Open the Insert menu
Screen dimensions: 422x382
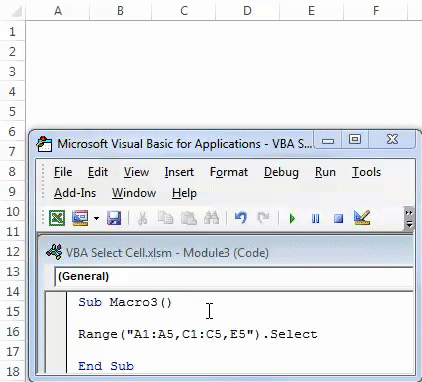[x=179, y=172]
